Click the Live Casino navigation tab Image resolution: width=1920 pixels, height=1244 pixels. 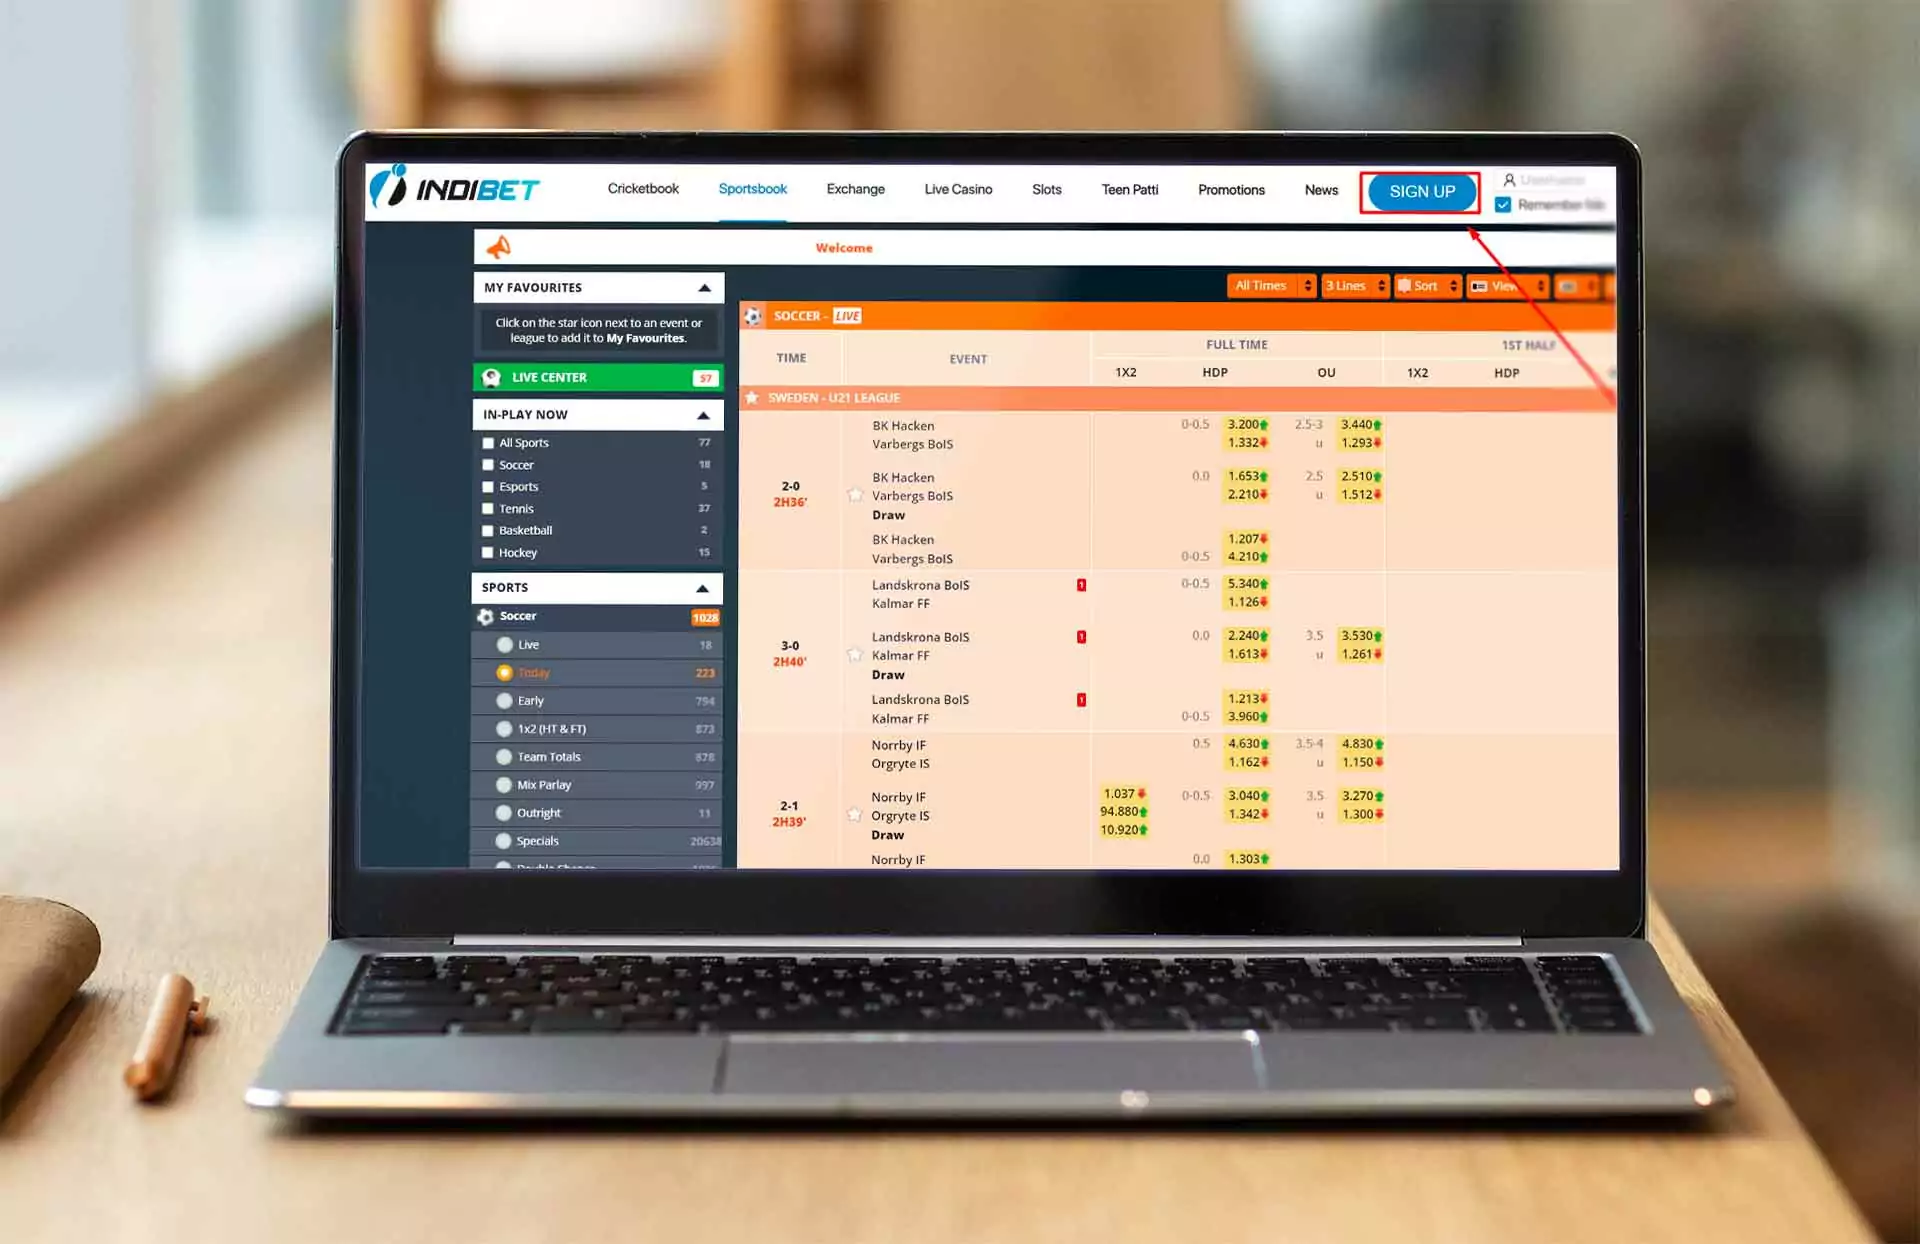coord(957,189)
